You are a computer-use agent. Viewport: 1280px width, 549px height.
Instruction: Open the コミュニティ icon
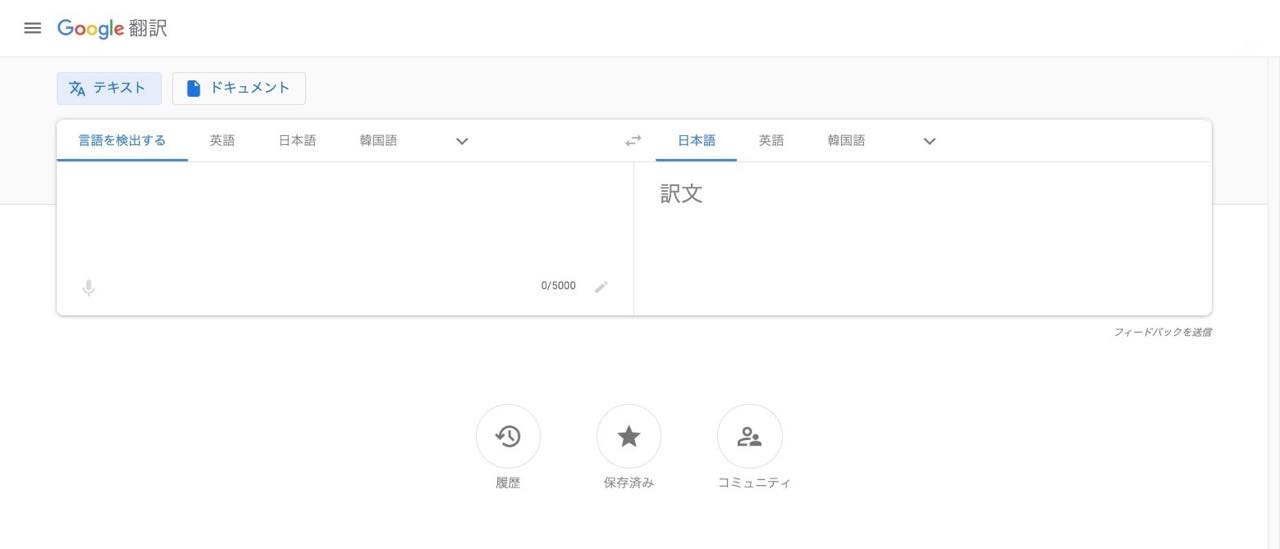[x=750, y=436]
